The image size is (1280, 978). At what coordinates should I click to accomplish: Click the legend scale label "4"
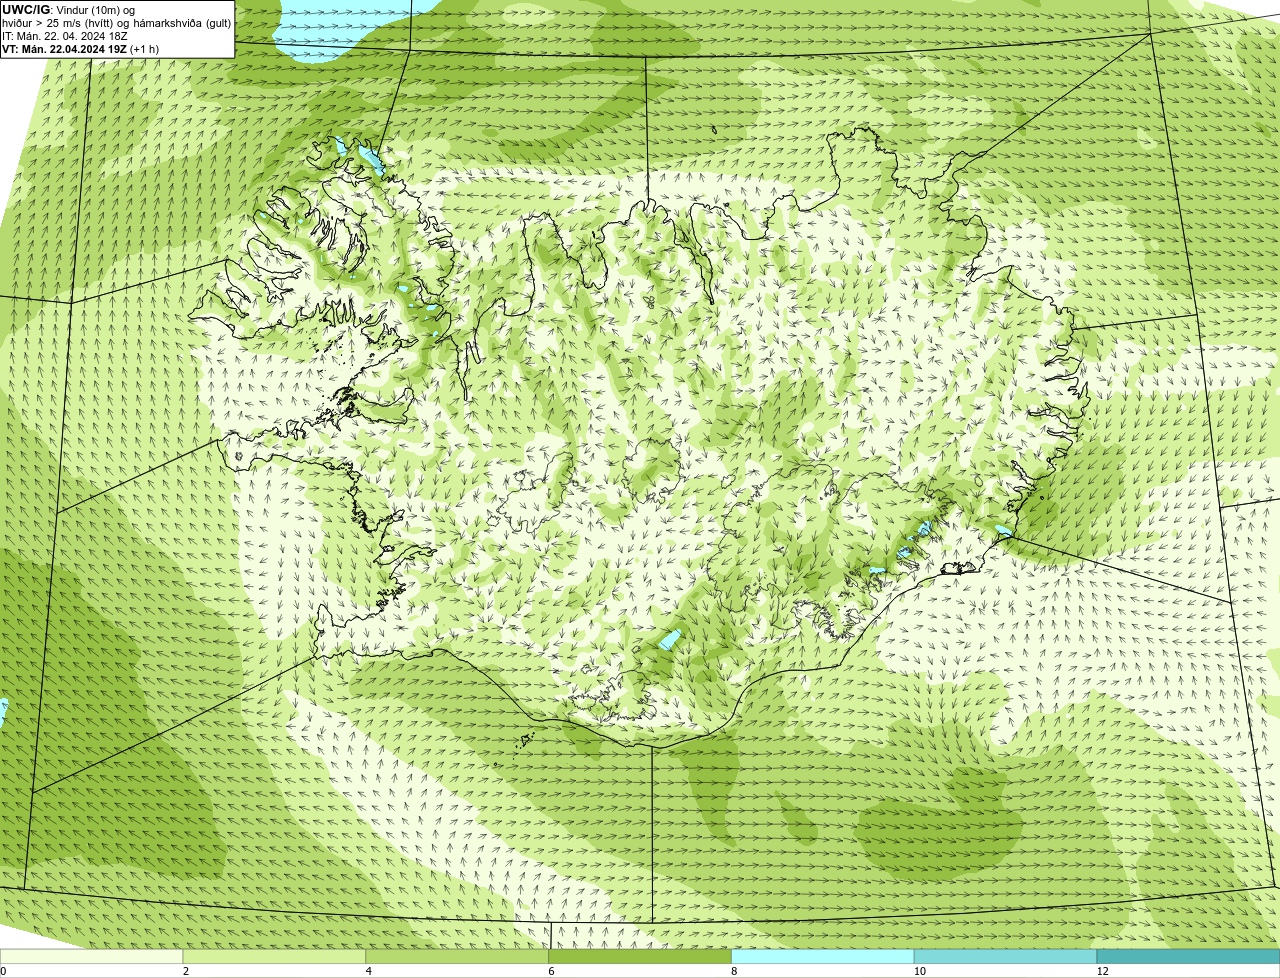368,971
